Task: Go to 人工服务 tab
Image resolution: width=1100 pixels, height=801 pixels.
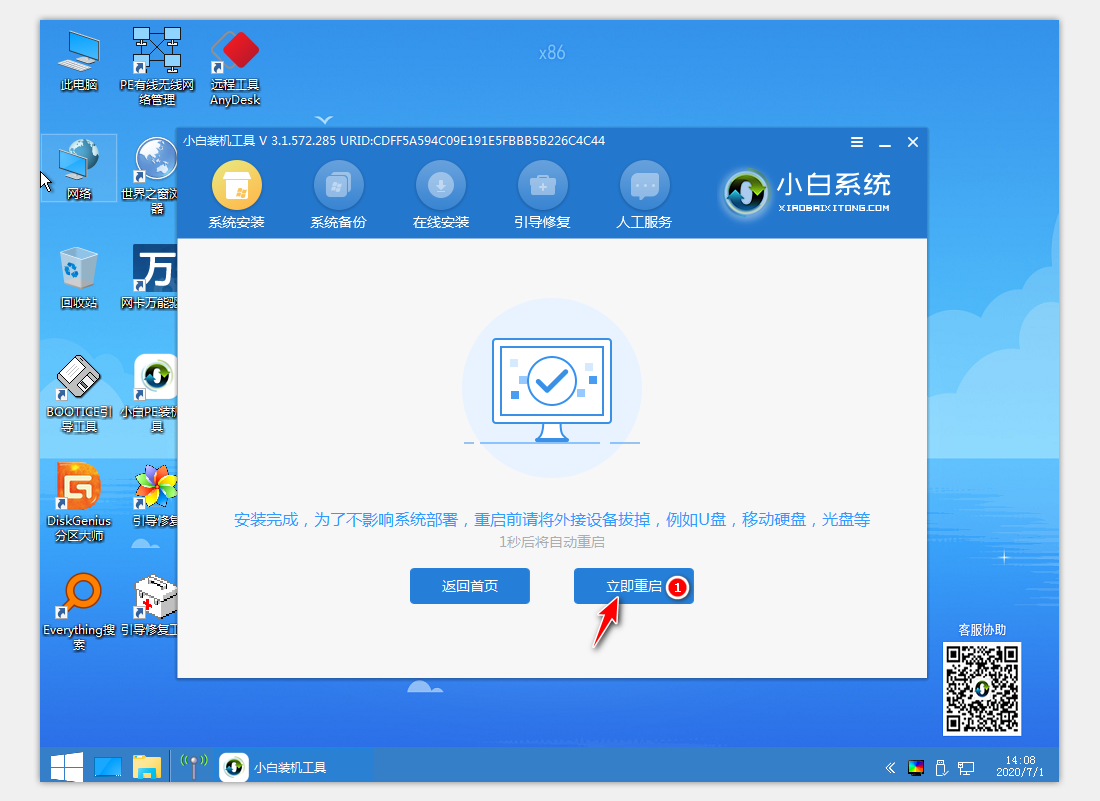Action: click(x=644, y=196)
